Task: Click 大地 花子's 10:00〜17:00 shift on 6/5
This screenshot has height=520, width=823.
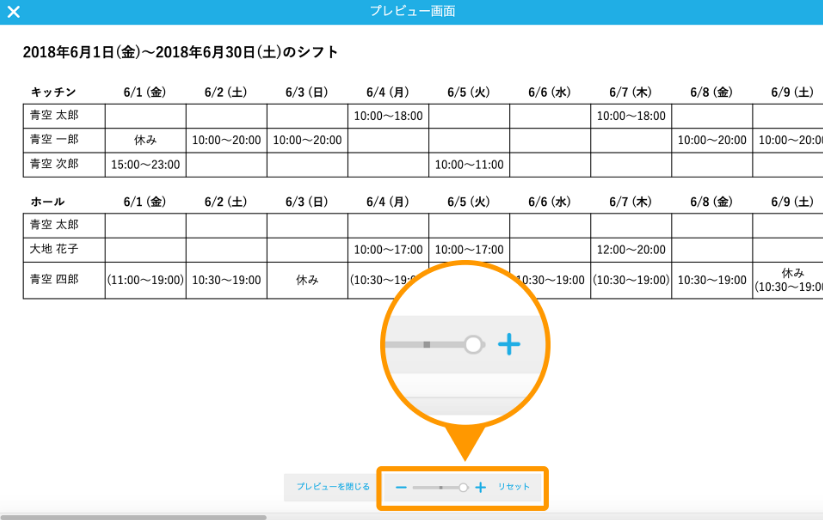Action: pos(469,250)
